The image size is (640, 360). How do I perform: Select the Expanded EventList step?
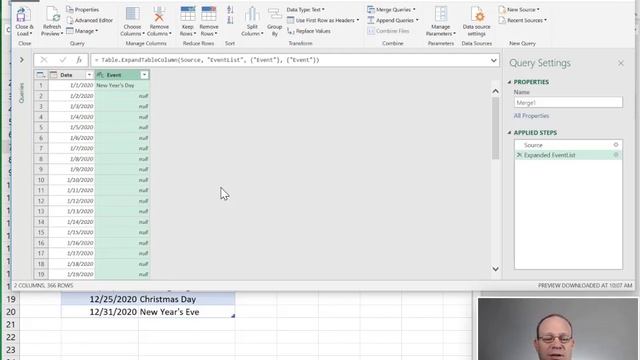pos(568,155)
